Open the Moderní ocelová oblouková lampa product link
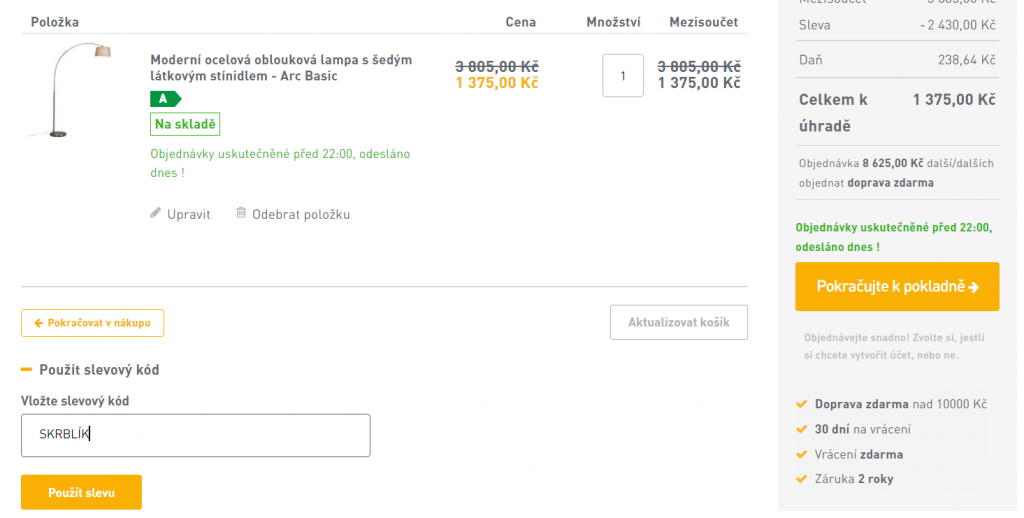The width and height of the screenshot is (1024, 518). click(281, 68)
